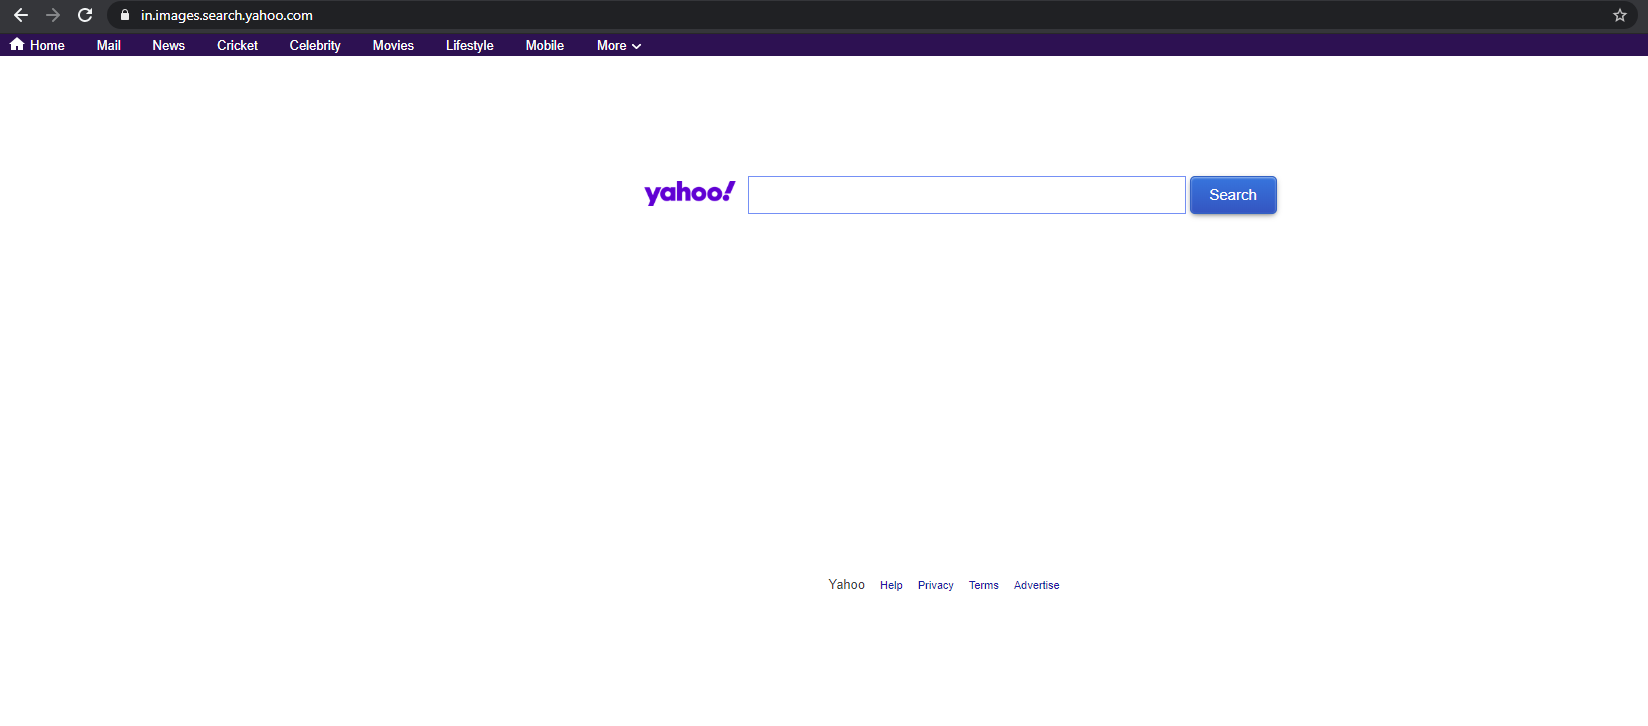This screenshot has width=1648, height=726.
Task: Open Lifestyle section
Action: (x=470, y=45)
